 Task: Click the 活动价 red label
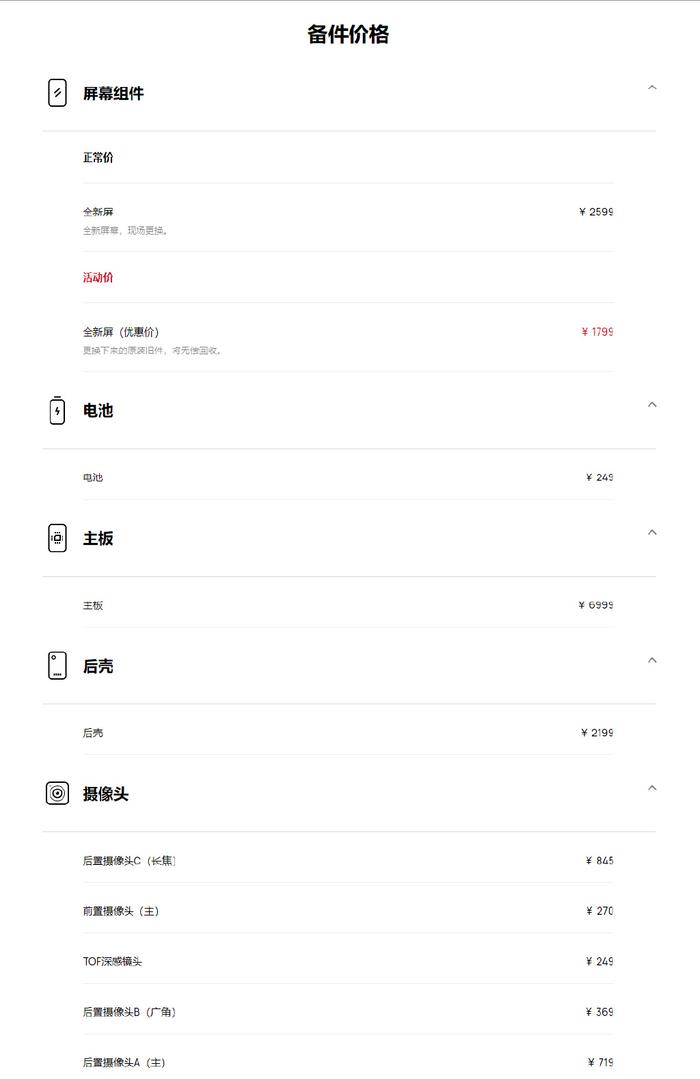(x=98, y=277)
